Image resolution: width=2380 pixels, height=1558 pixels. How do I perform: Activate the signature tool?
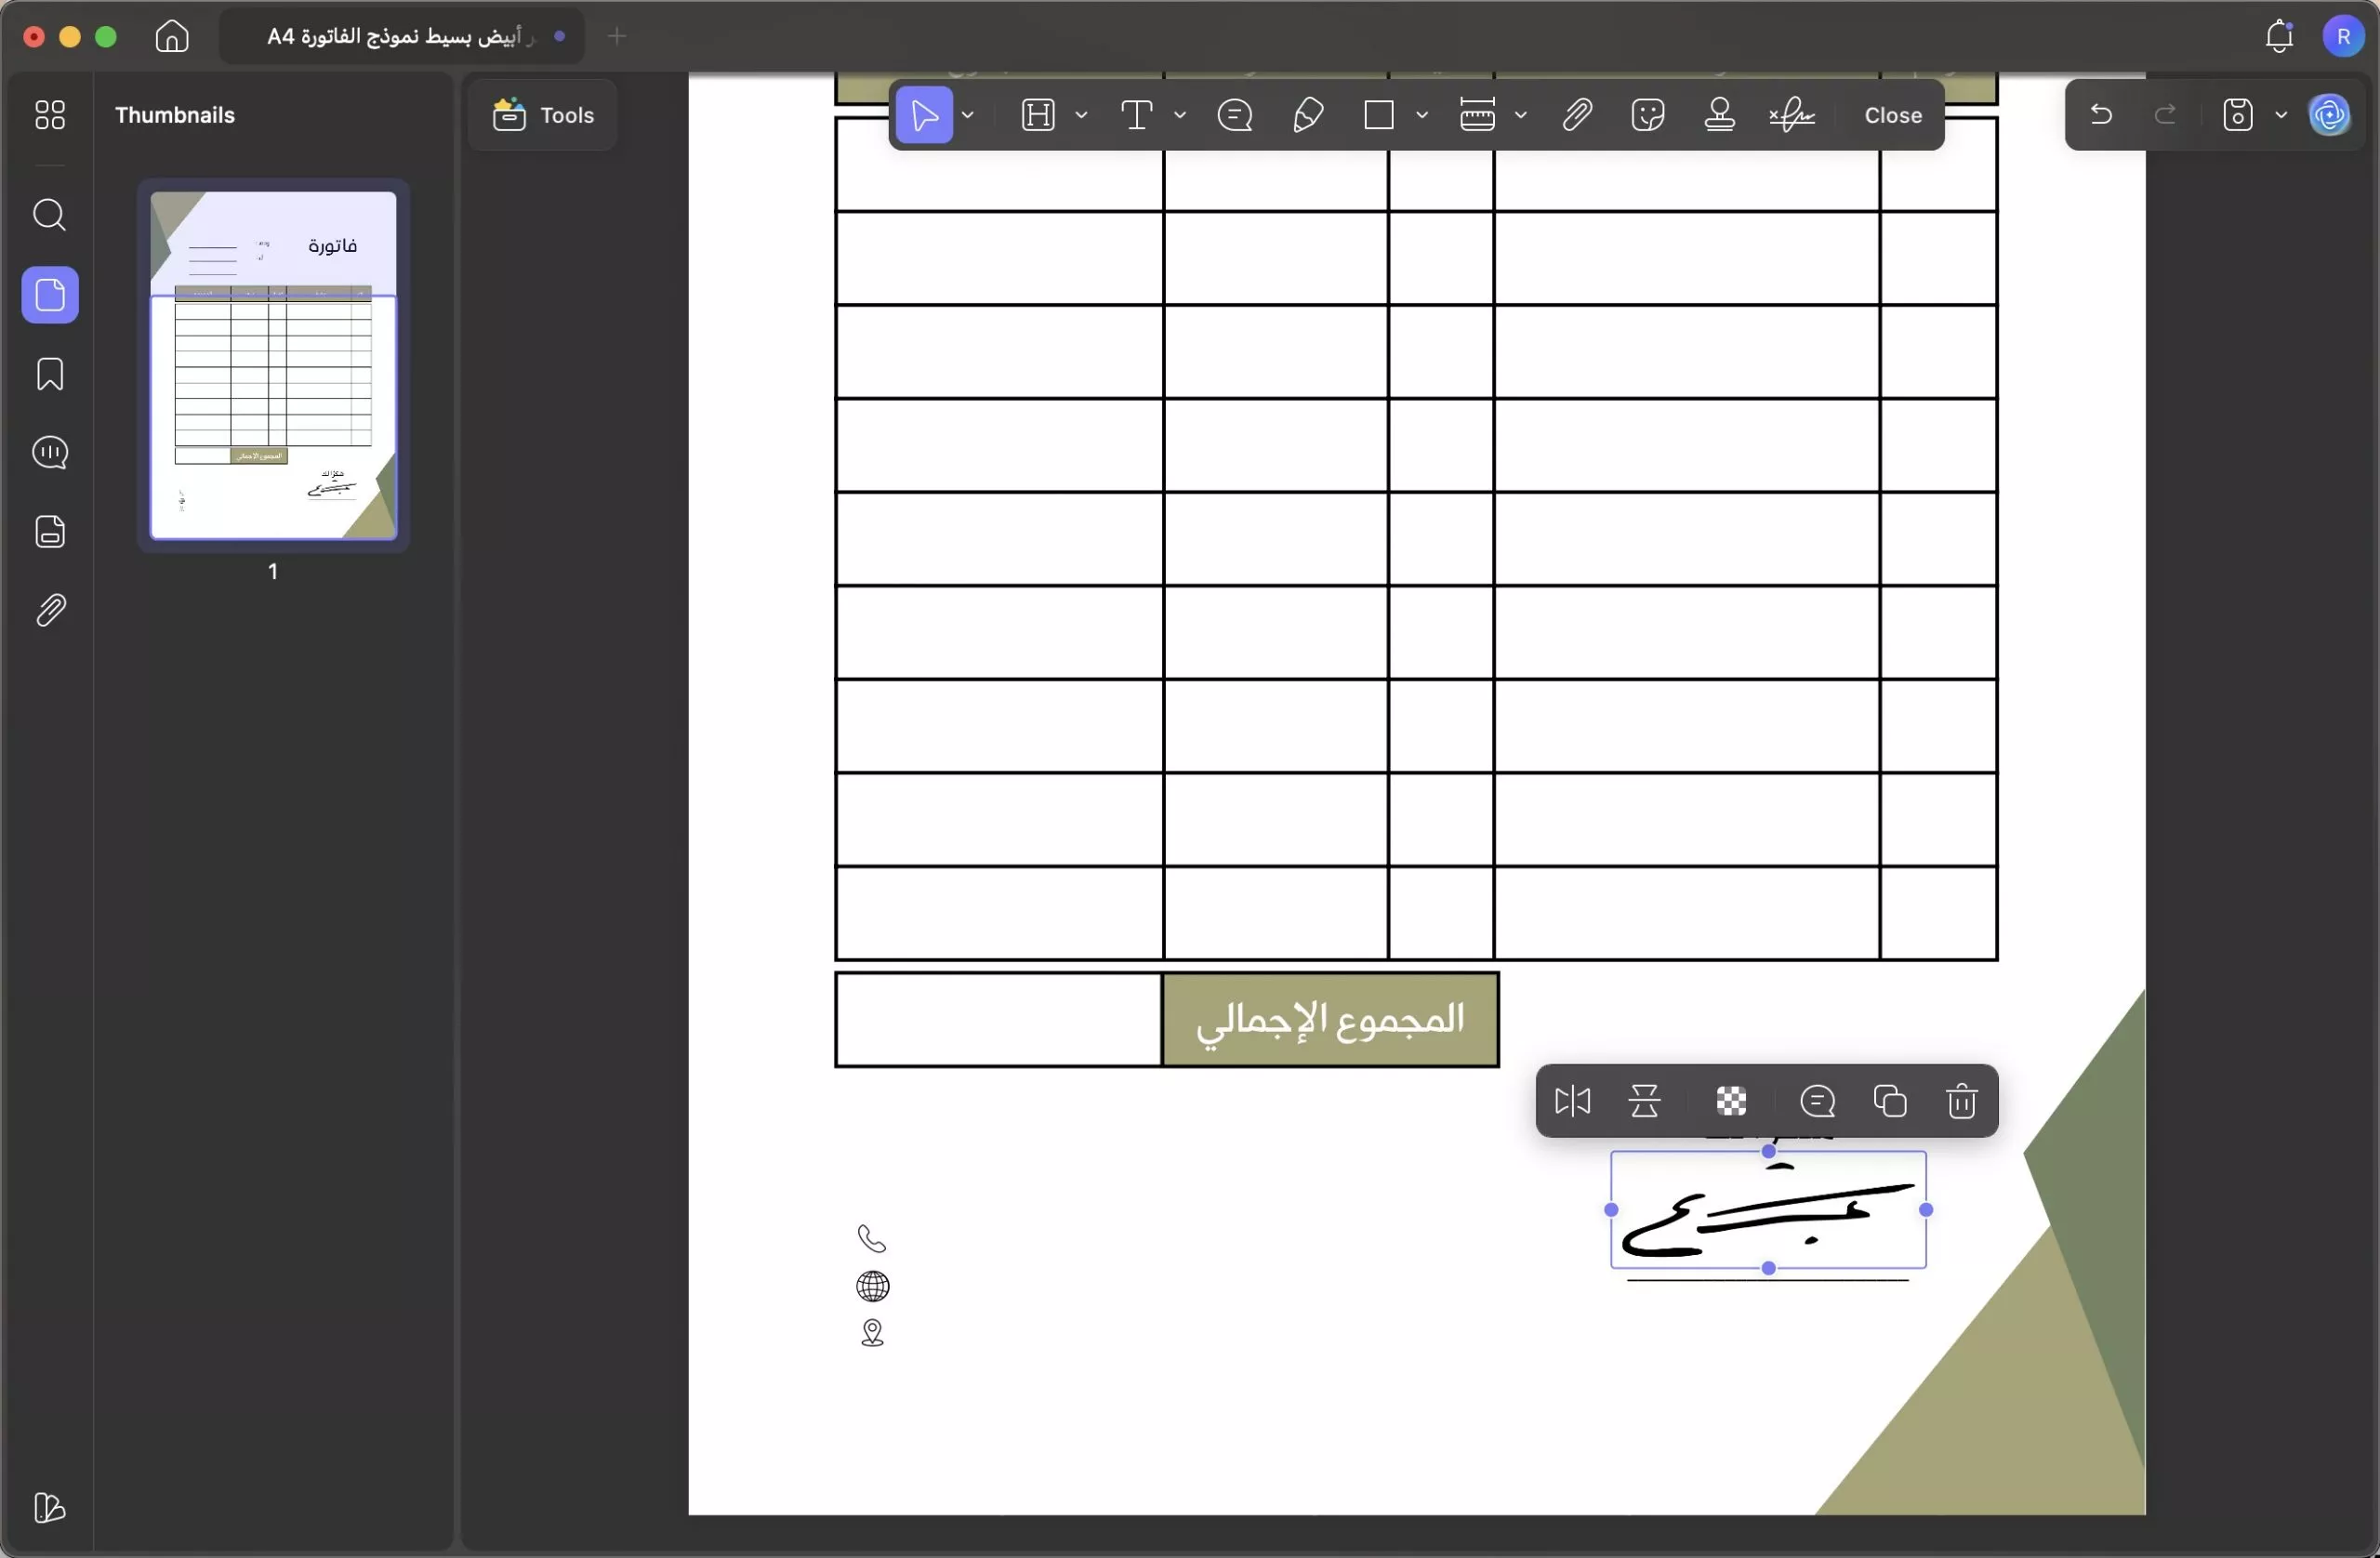click(x=1791, y=115)
